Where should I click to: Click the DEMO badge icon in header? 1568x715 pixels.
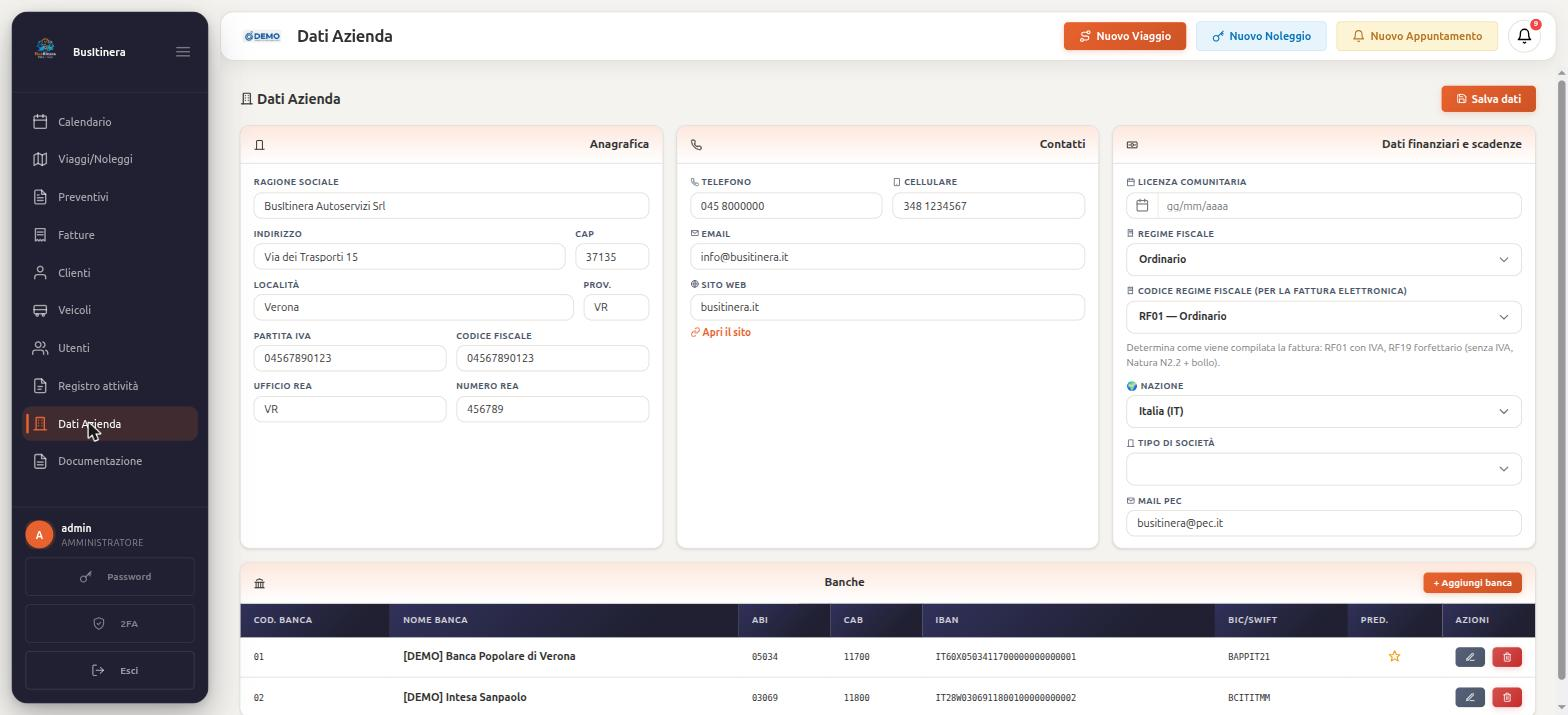point(262,36)
